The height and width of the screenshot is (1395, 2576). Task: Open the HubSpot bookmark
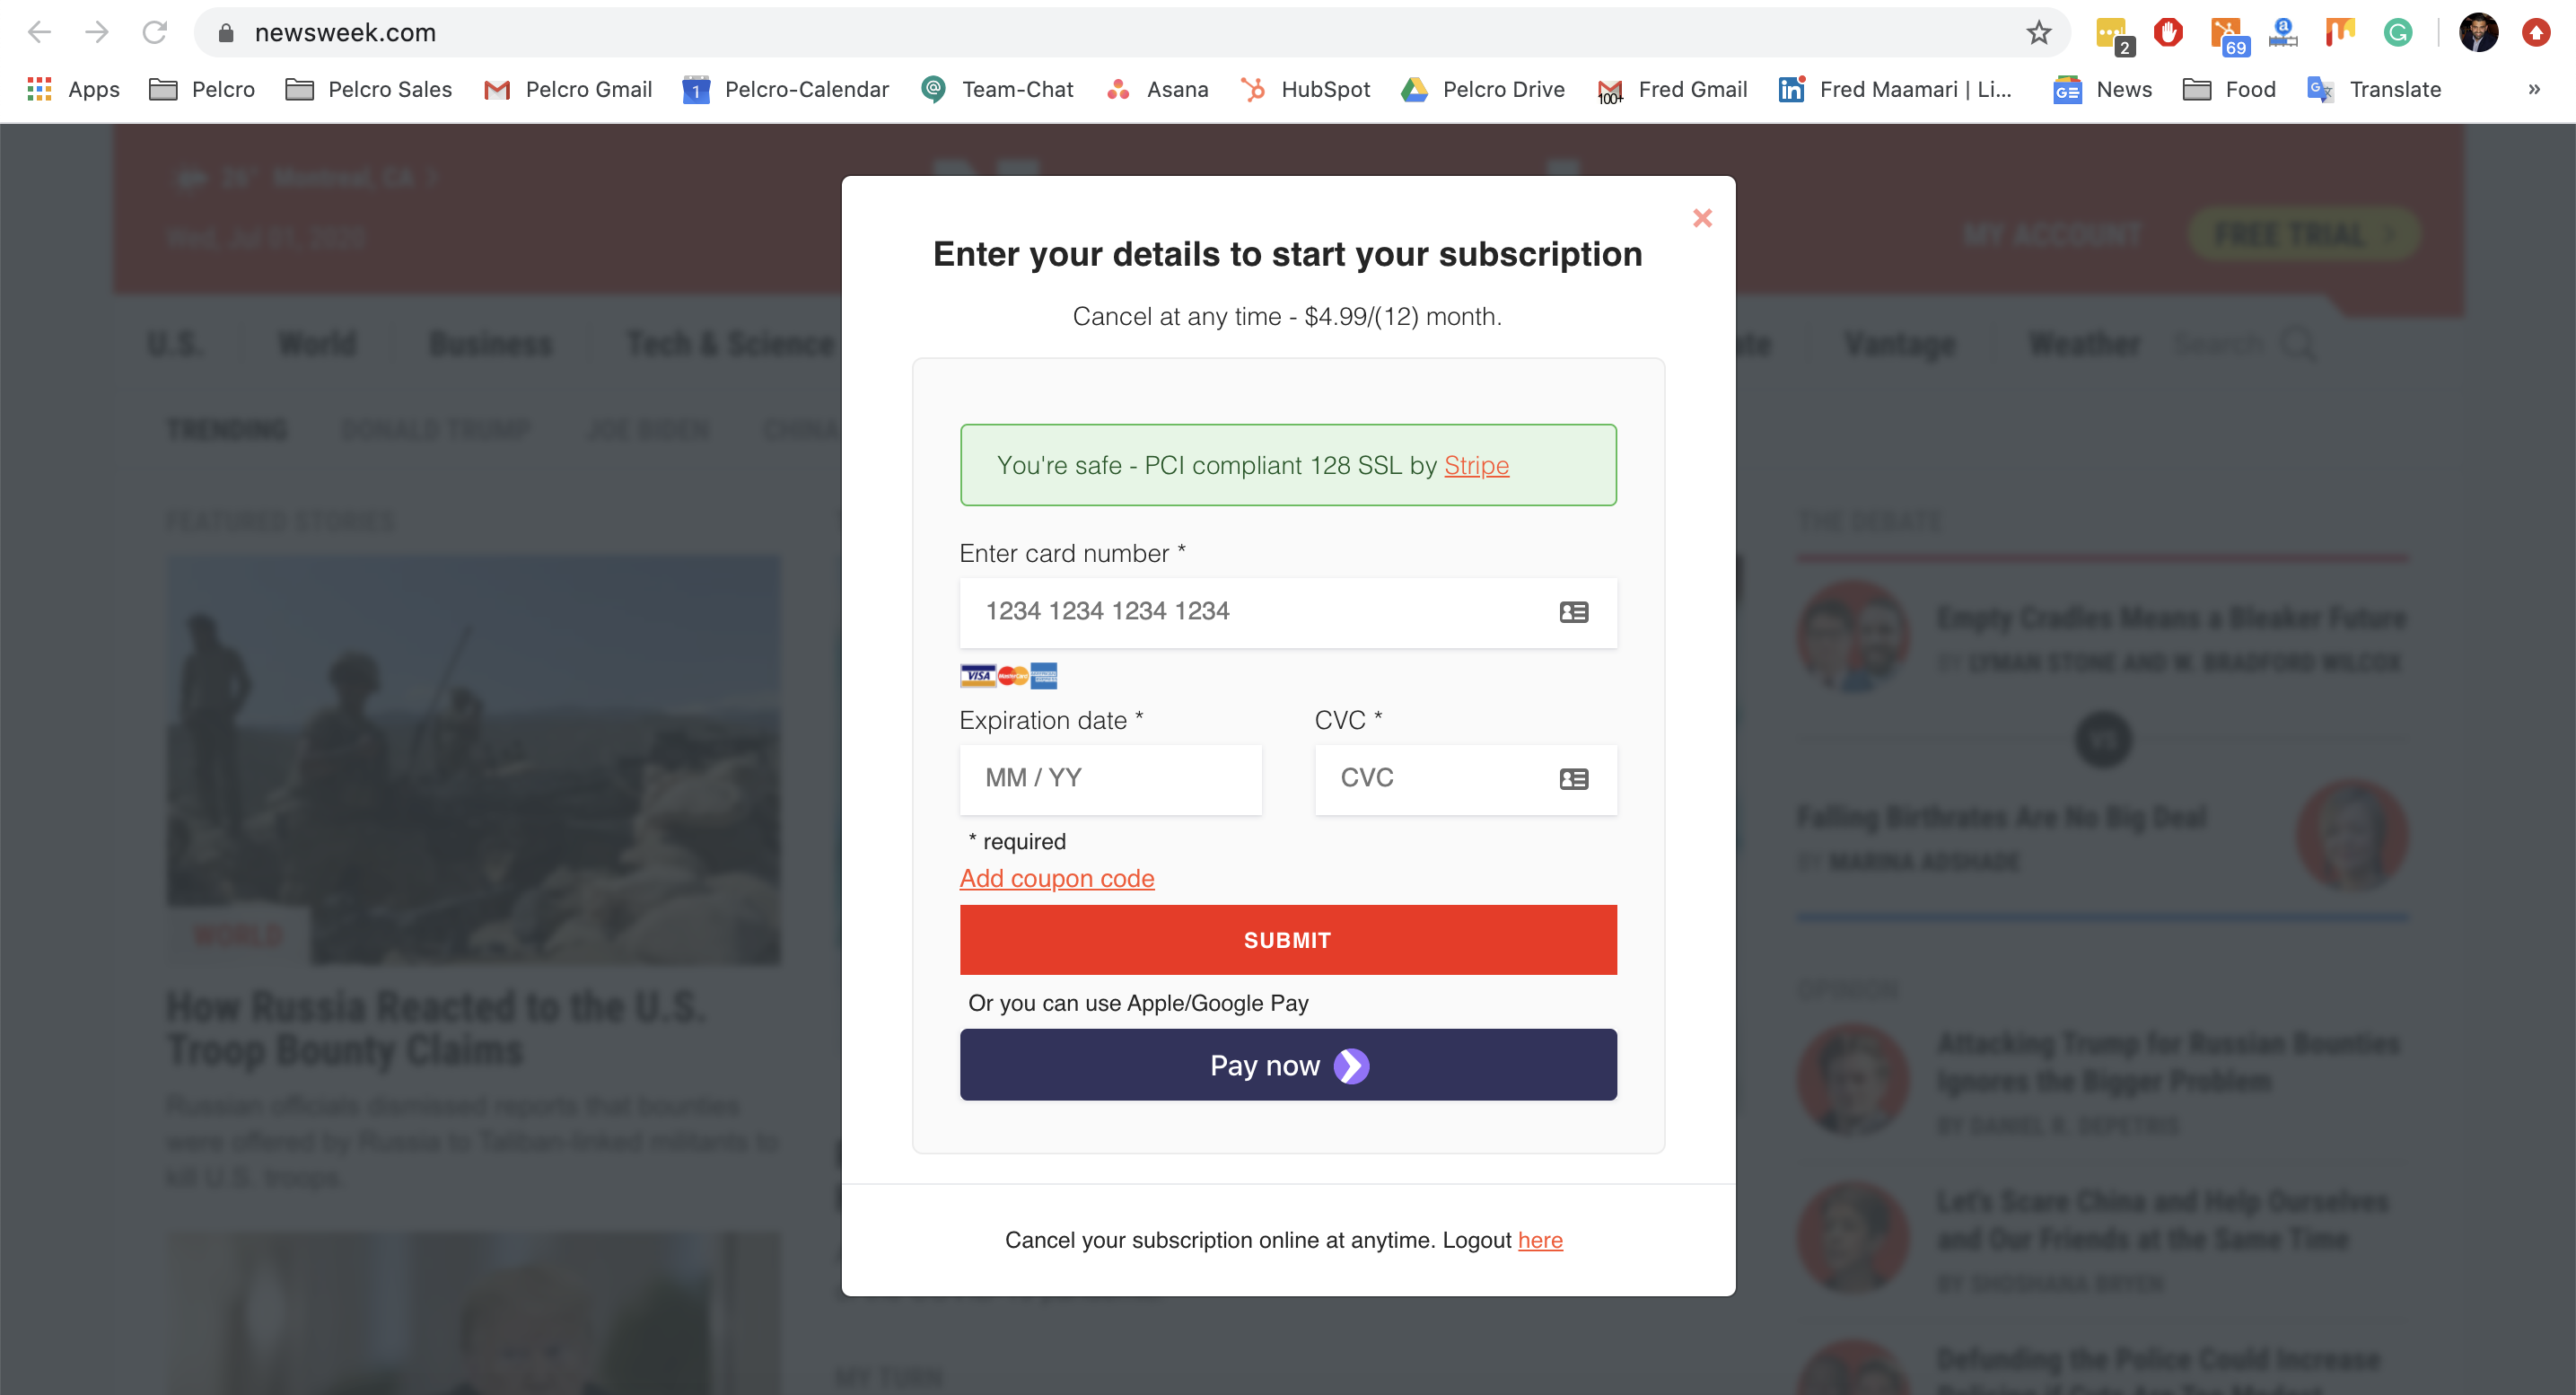point(1304,90)
